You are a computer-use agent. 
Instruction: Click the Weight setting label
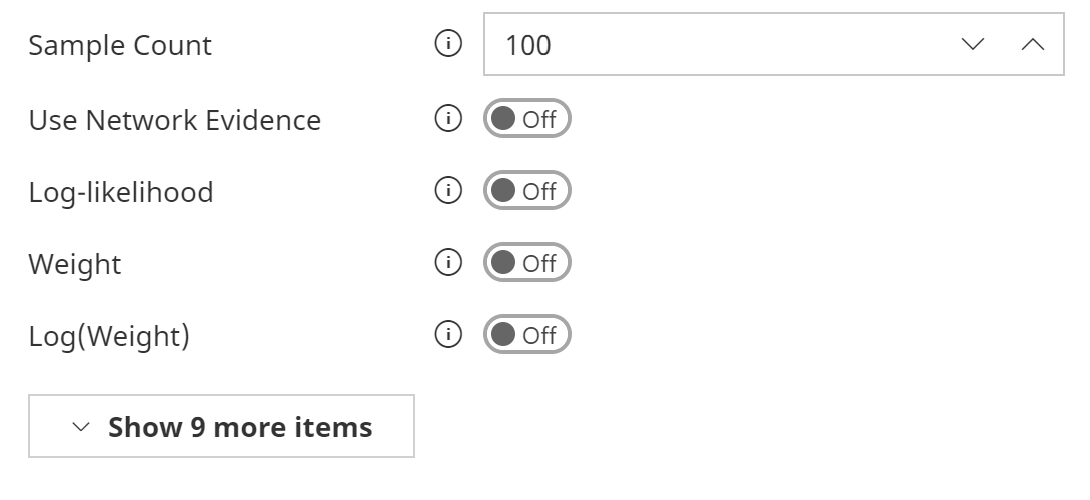pos(75,265)
